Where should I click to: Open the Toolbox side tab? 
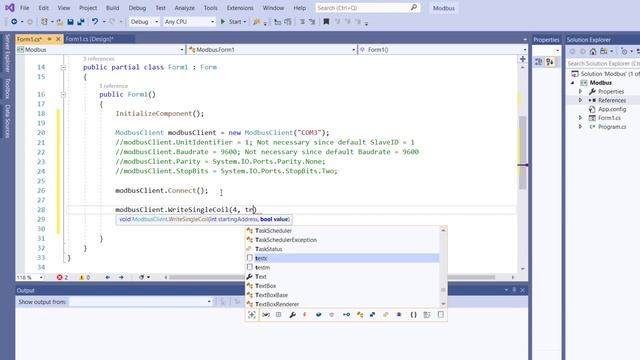(x=7, y=88)
